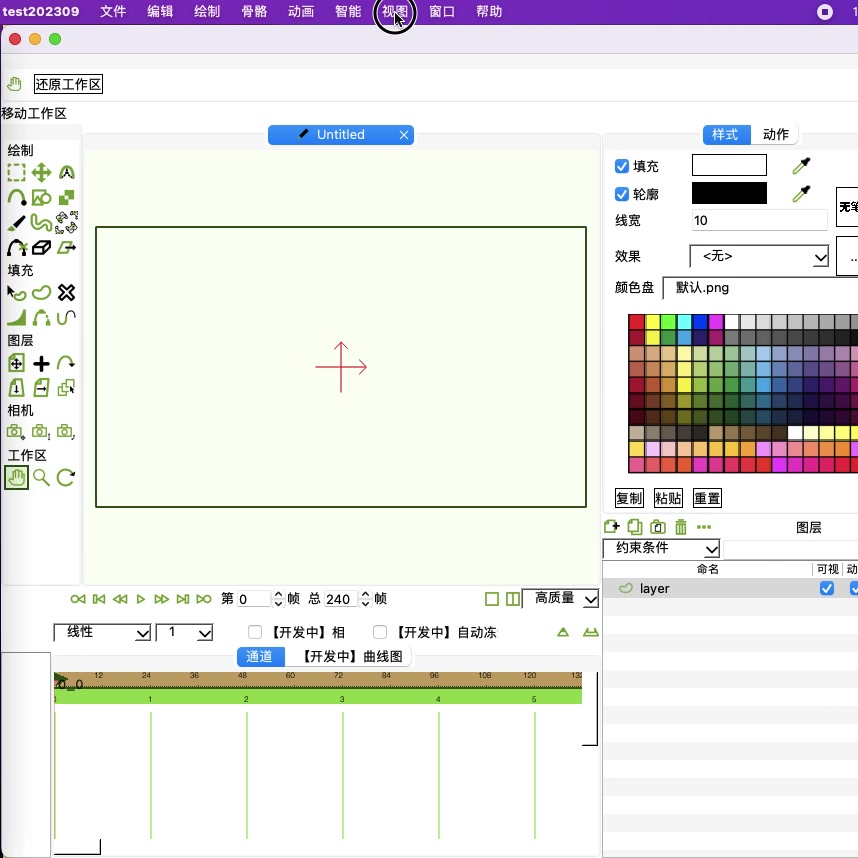This screenshot has height=858, width=858.
Task: Open the 视图 menu in menu bar
Action: pos(394,12)
